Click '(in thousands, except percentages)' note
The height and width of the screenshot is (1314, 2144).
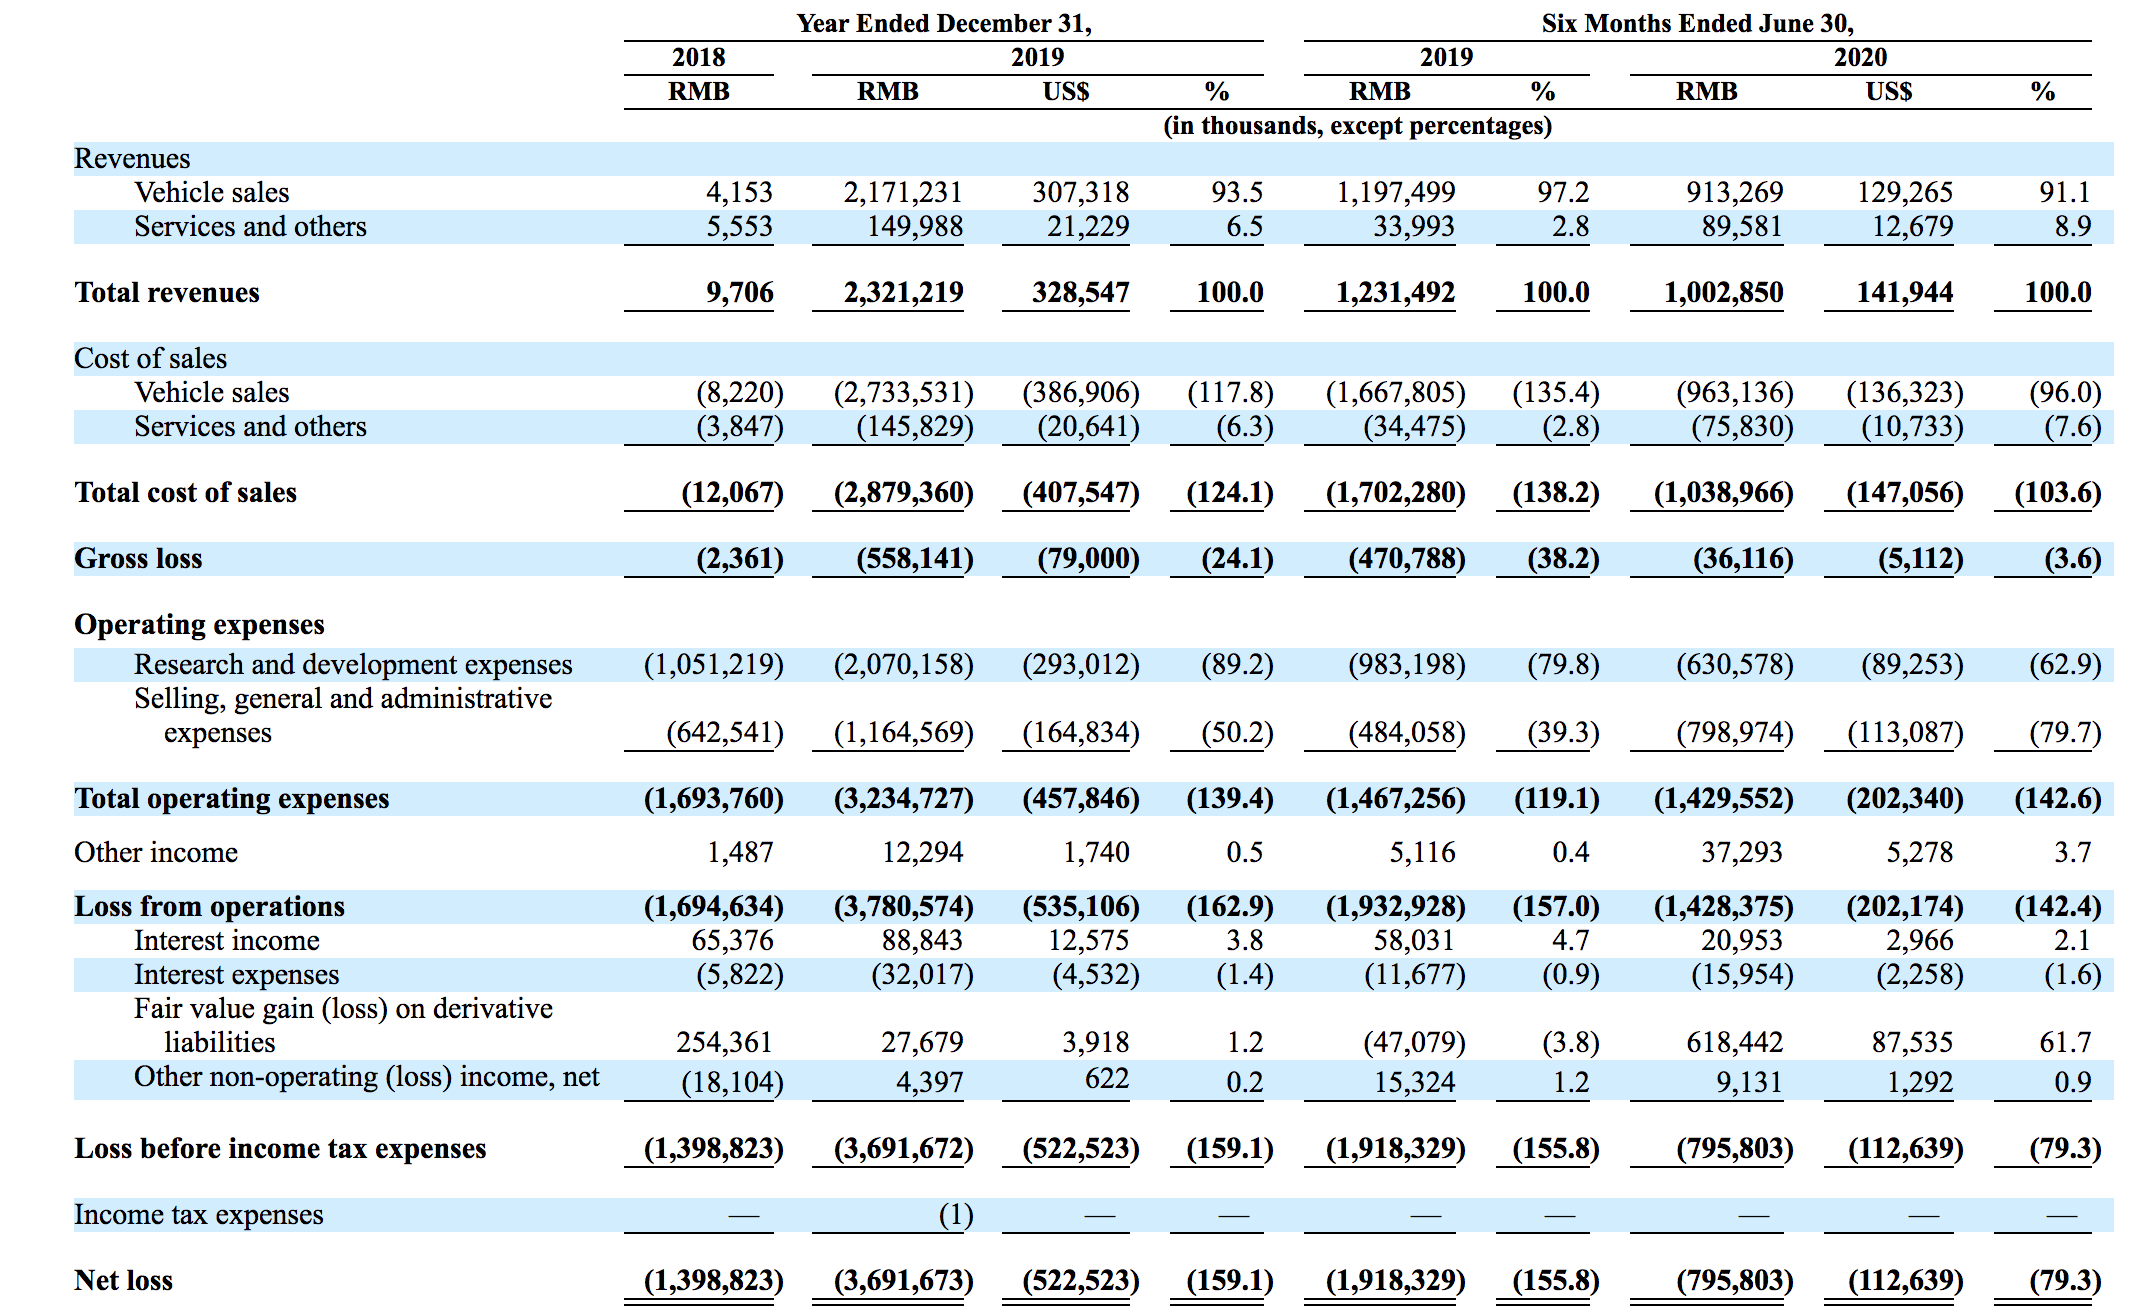coord(1357,125)
